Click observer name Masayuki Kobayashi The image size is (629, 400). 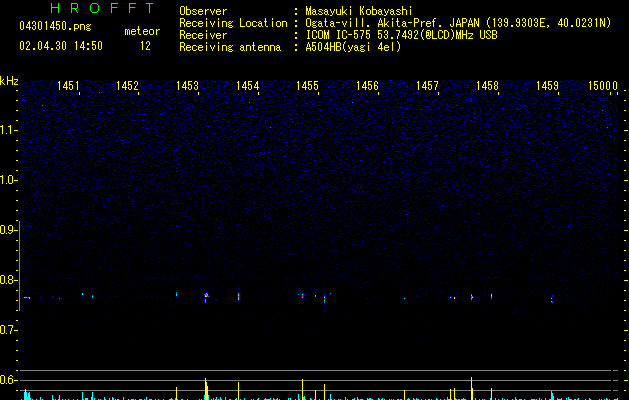click(x=359, y=11)
